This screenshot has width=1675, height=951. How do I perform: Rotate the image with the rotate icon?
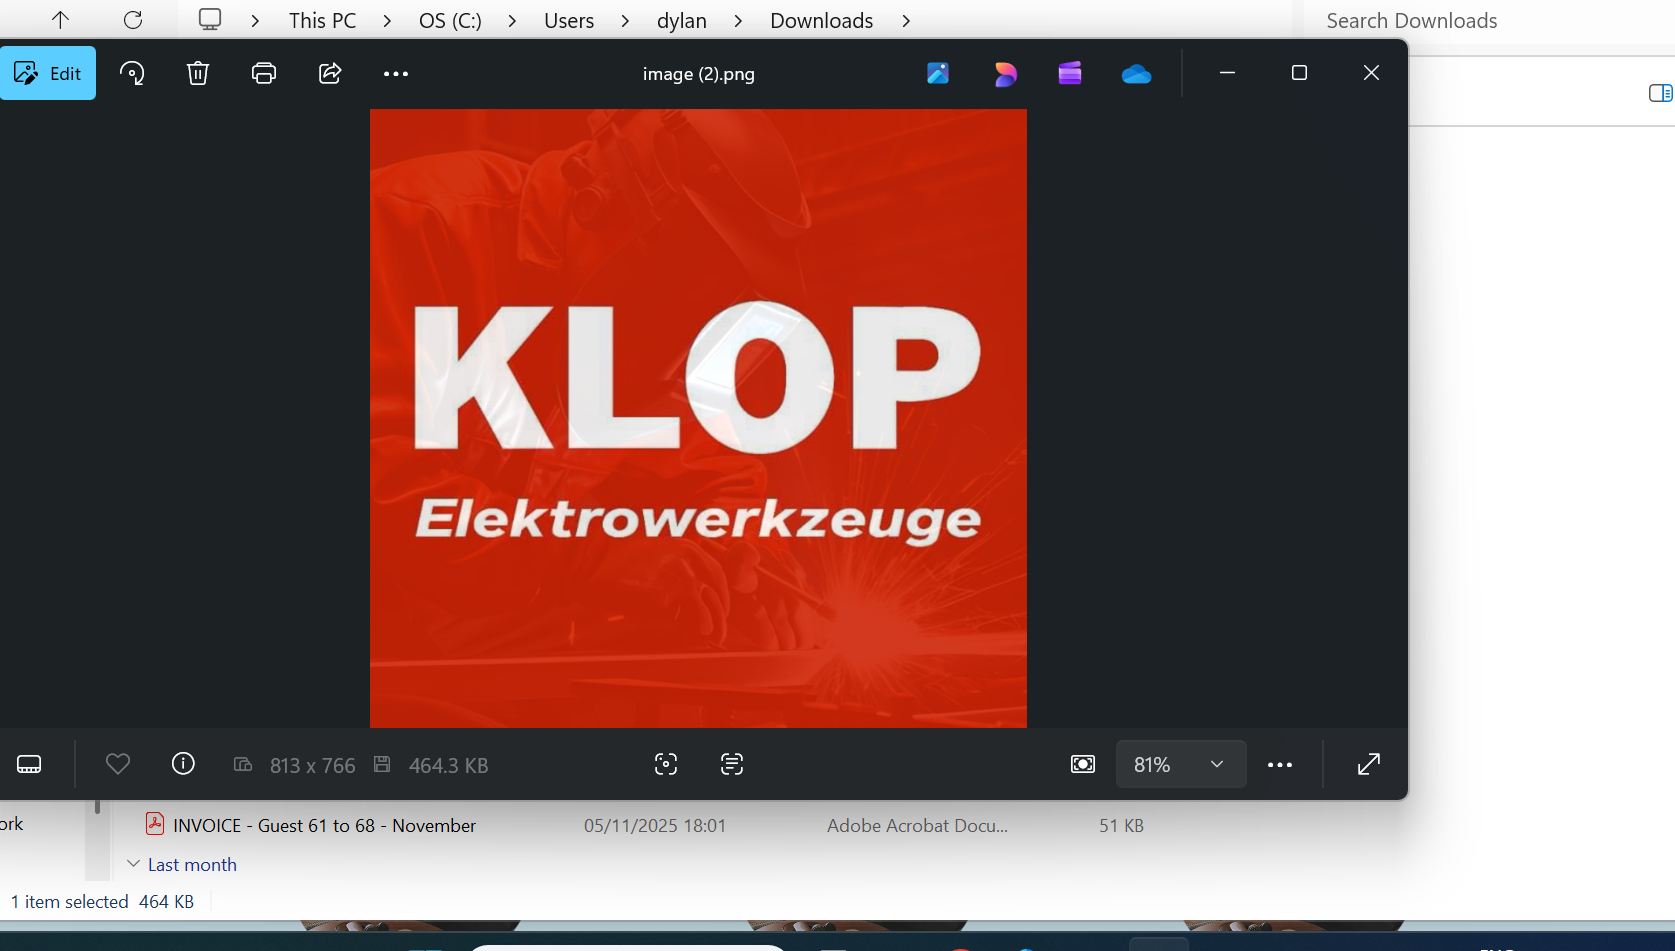pos(132,73)
